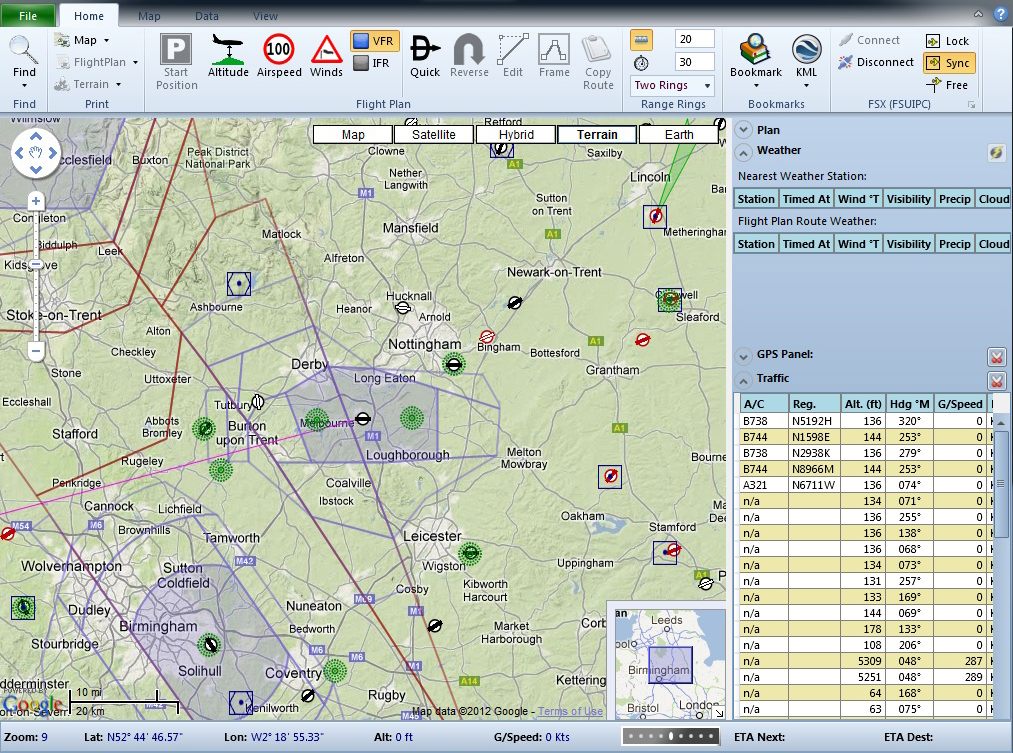Connect to FSX
The image size is (1013, 753).
[869, 40]
